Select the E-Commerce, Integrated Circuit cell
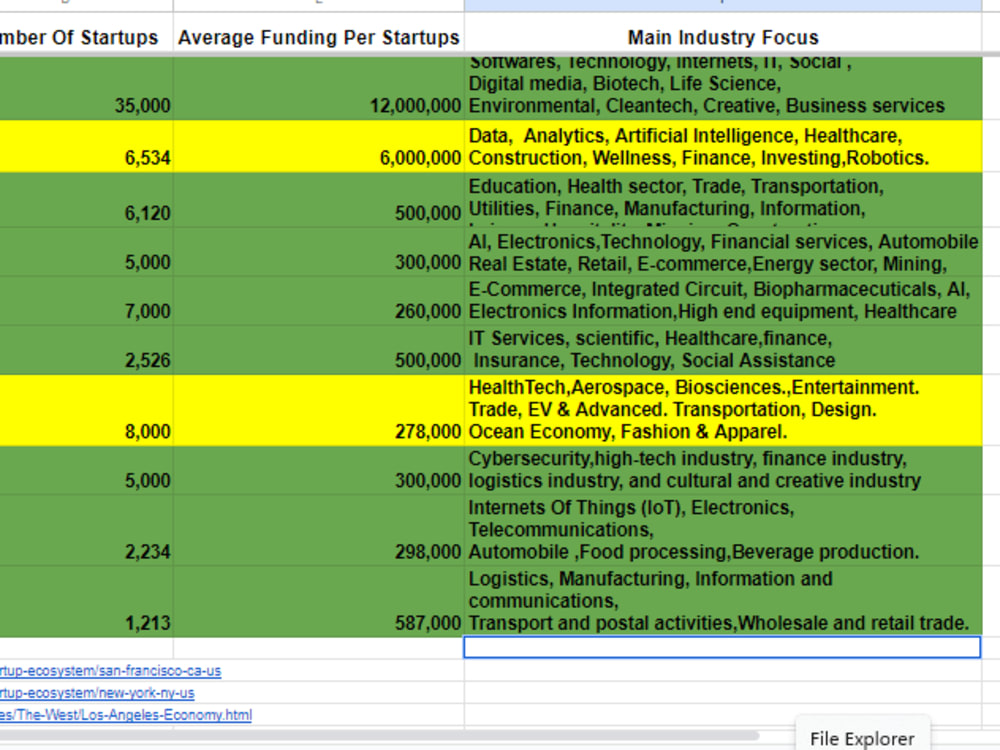The width and height of the screenshot is (1000, 750). (x=723, y=301)
